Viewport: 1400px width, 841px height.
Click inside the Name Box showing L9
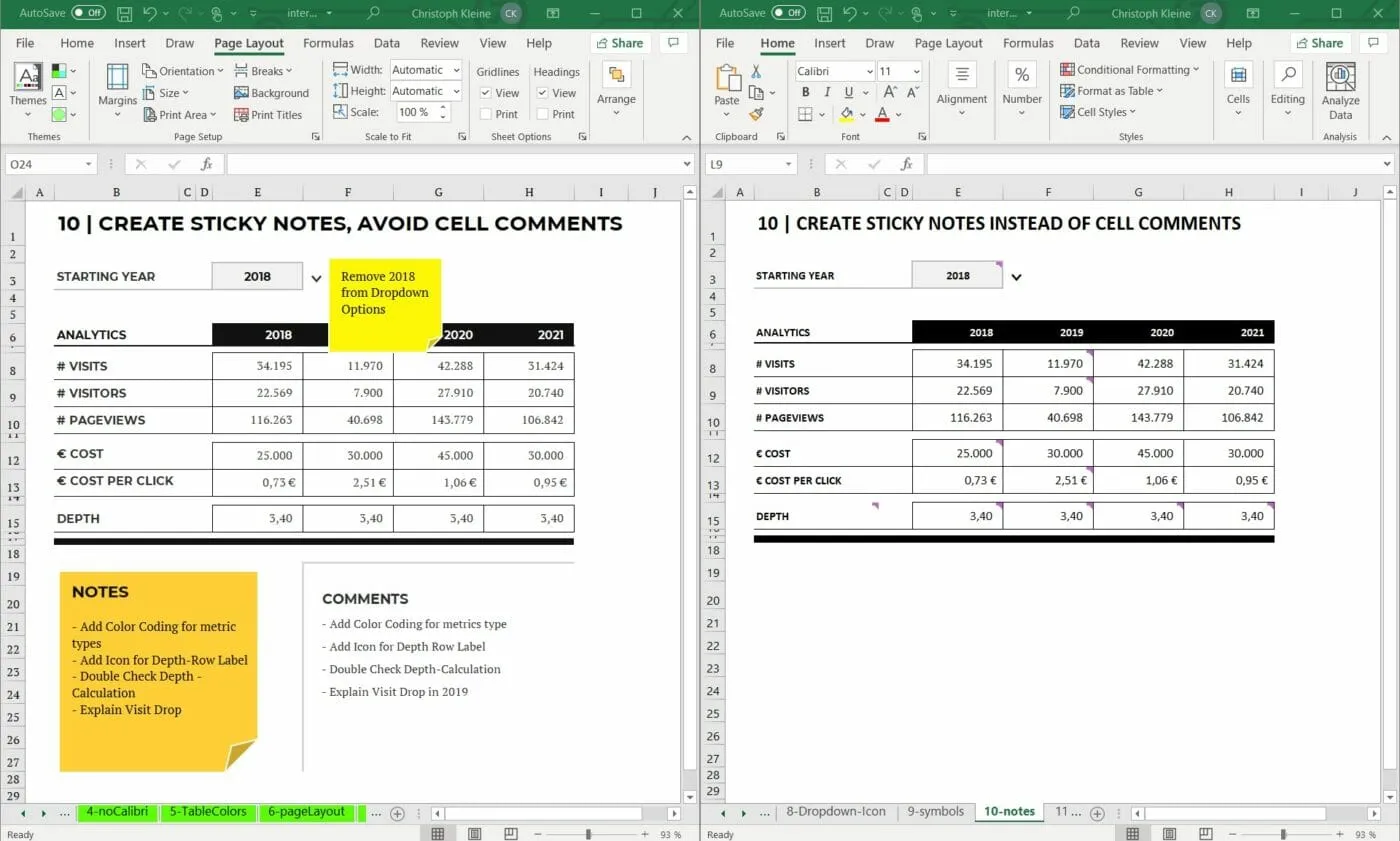tap(745, 163)
